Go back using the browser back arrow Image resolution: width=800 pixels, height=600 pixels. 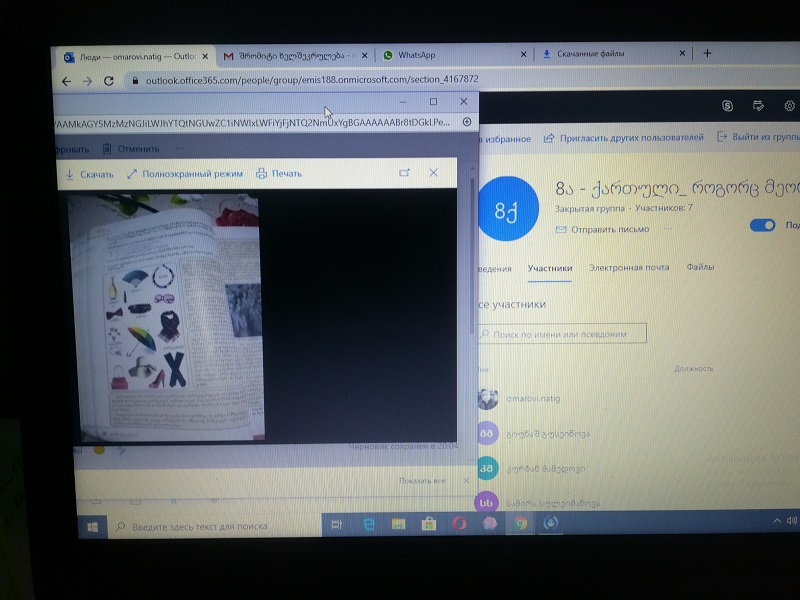pyautogui.click(x=66, y=81)
